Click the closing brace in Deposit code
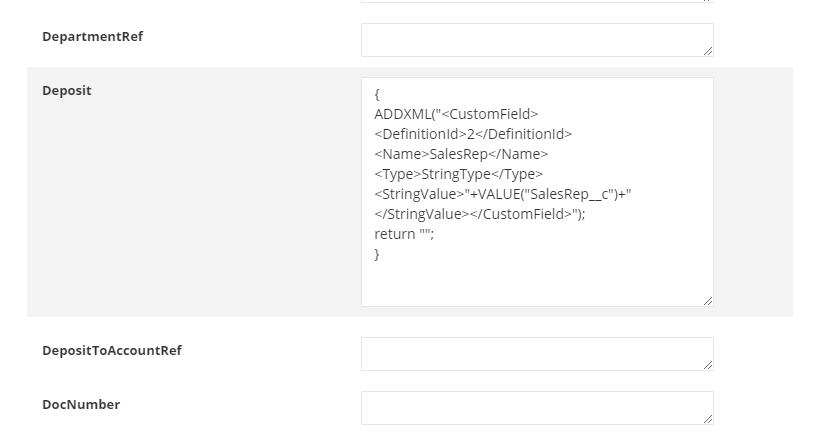Screen dimensions: 817x436 click(377, 254)
